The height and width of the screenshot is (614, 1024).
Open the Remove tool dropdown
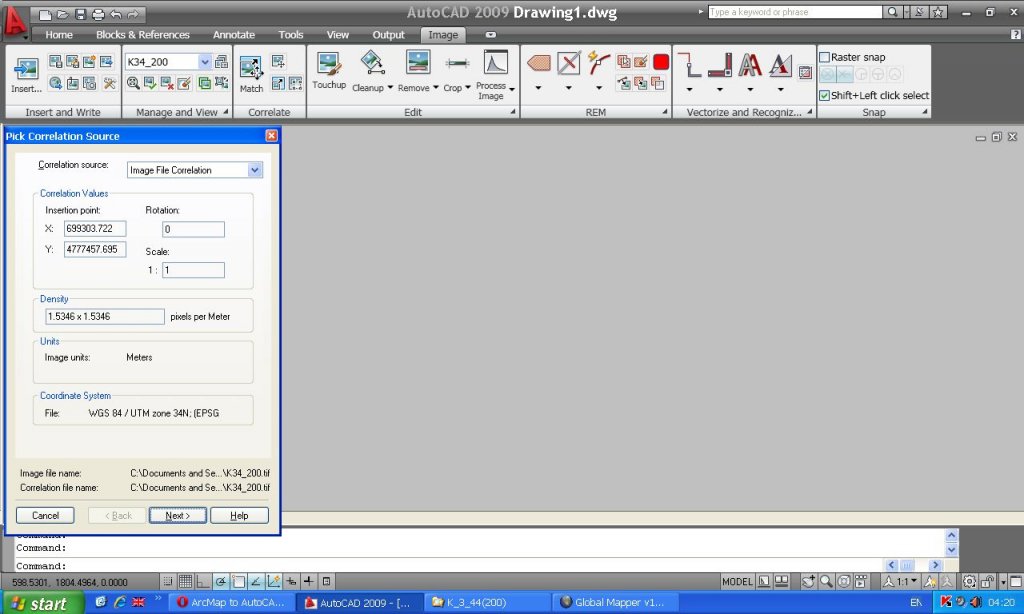pos(435,88)
